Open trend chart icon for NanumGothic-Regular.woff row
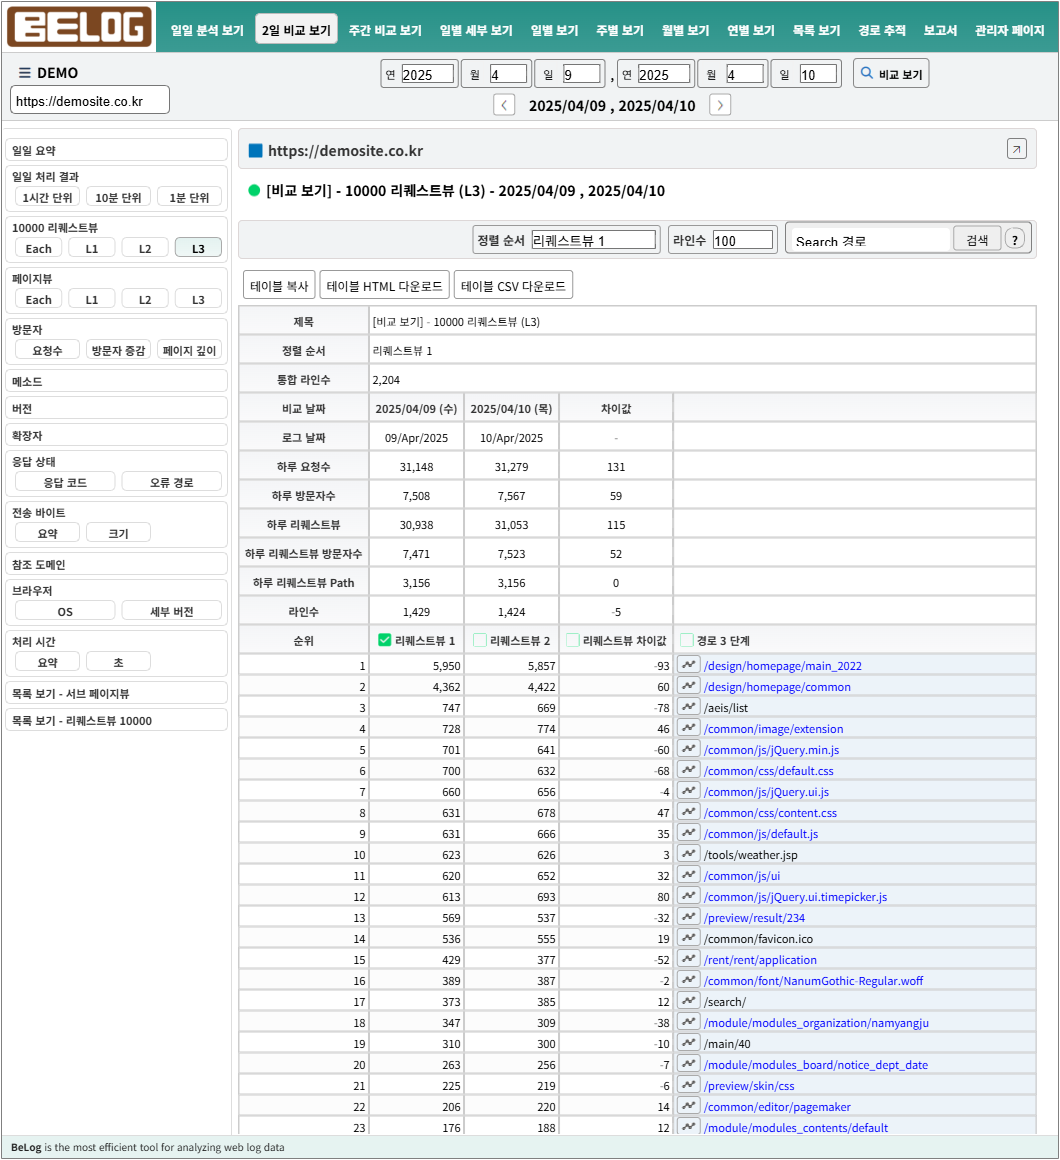 click(x=689, y=980)
